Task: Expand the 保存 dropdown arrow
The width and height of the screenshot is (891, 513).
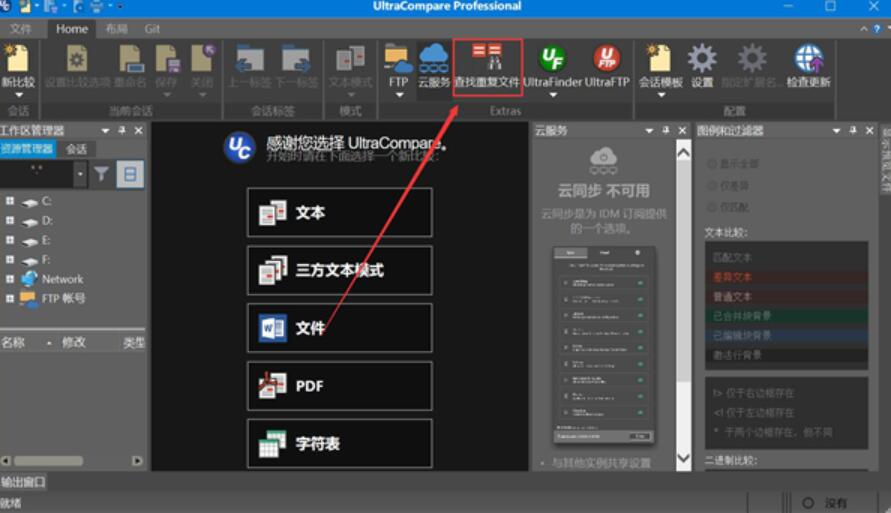Action: 166,95
